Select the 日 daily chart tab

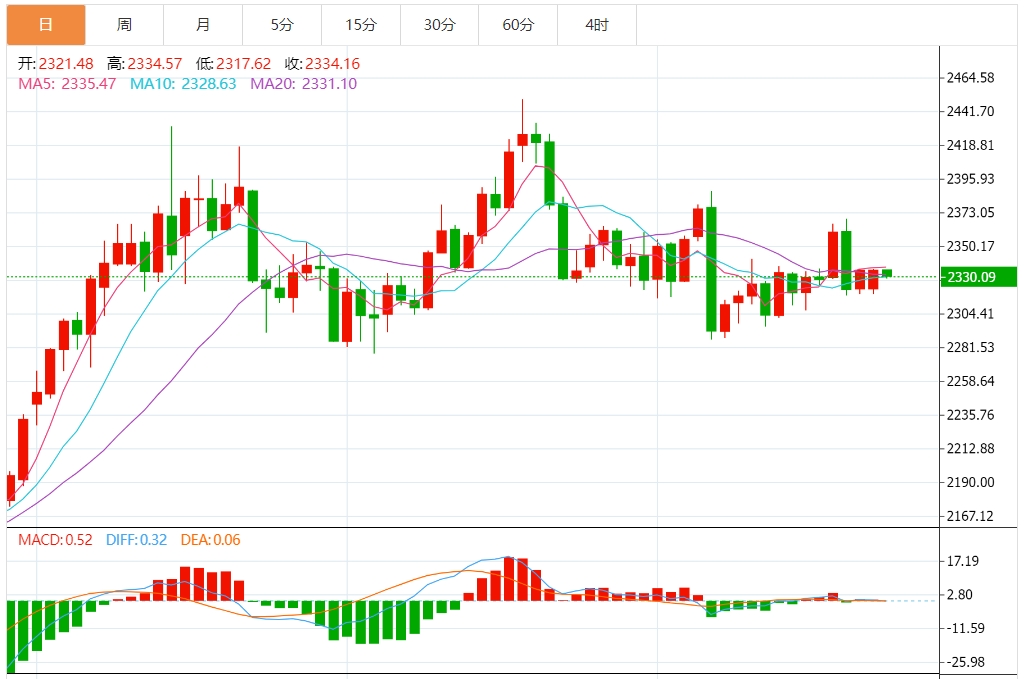[x=46, y=25]
